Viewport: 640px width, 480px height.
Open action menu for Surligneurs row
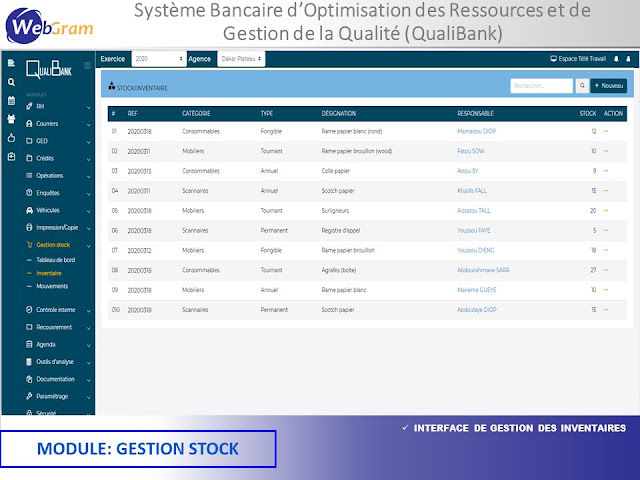[606, 211]
